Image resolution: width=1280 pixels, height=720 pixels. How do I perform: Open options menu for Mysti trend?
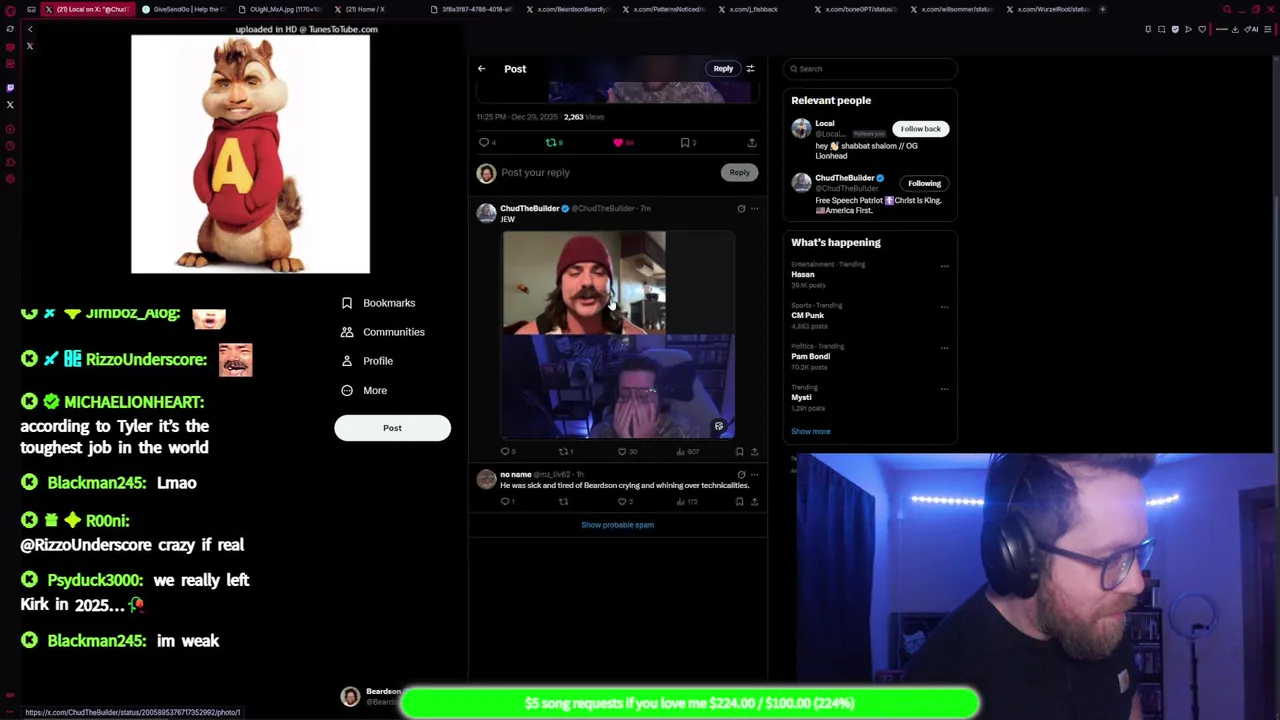(x=944, y=389)
